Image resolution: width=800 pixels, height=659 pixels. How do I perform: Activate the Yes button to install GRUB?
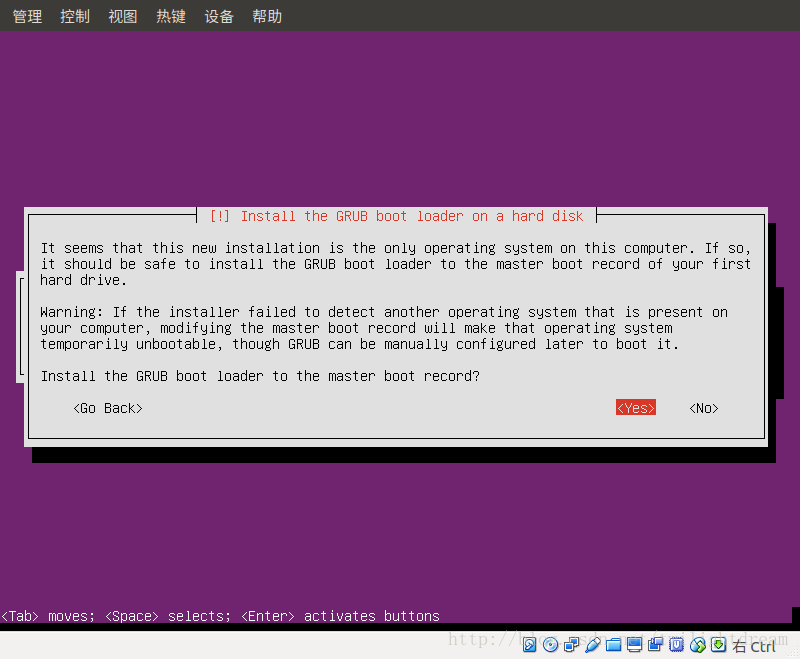coord(635,407)
